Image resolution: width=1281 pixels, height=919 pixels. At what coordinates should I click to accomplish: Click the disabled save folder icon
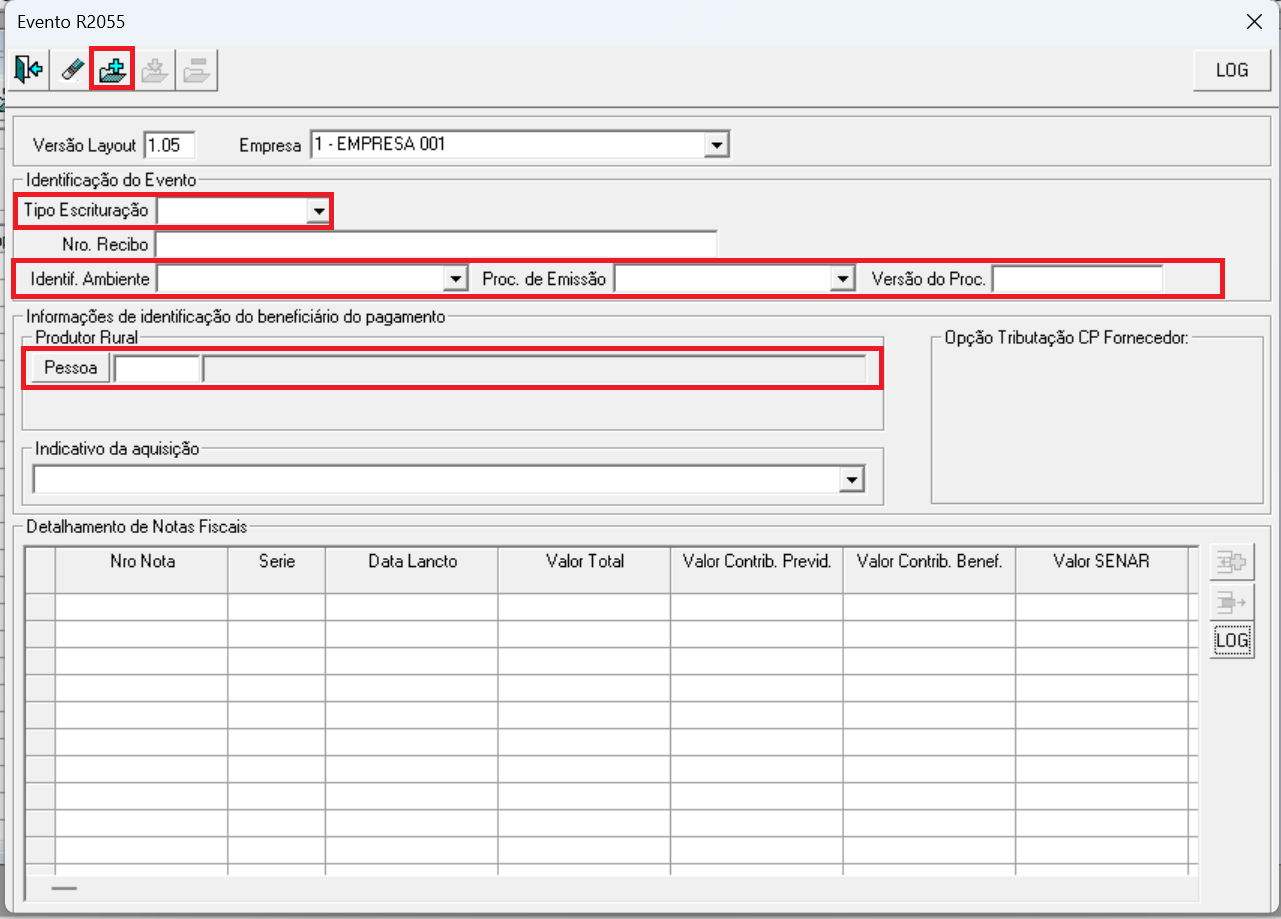[x=154, y=70]
